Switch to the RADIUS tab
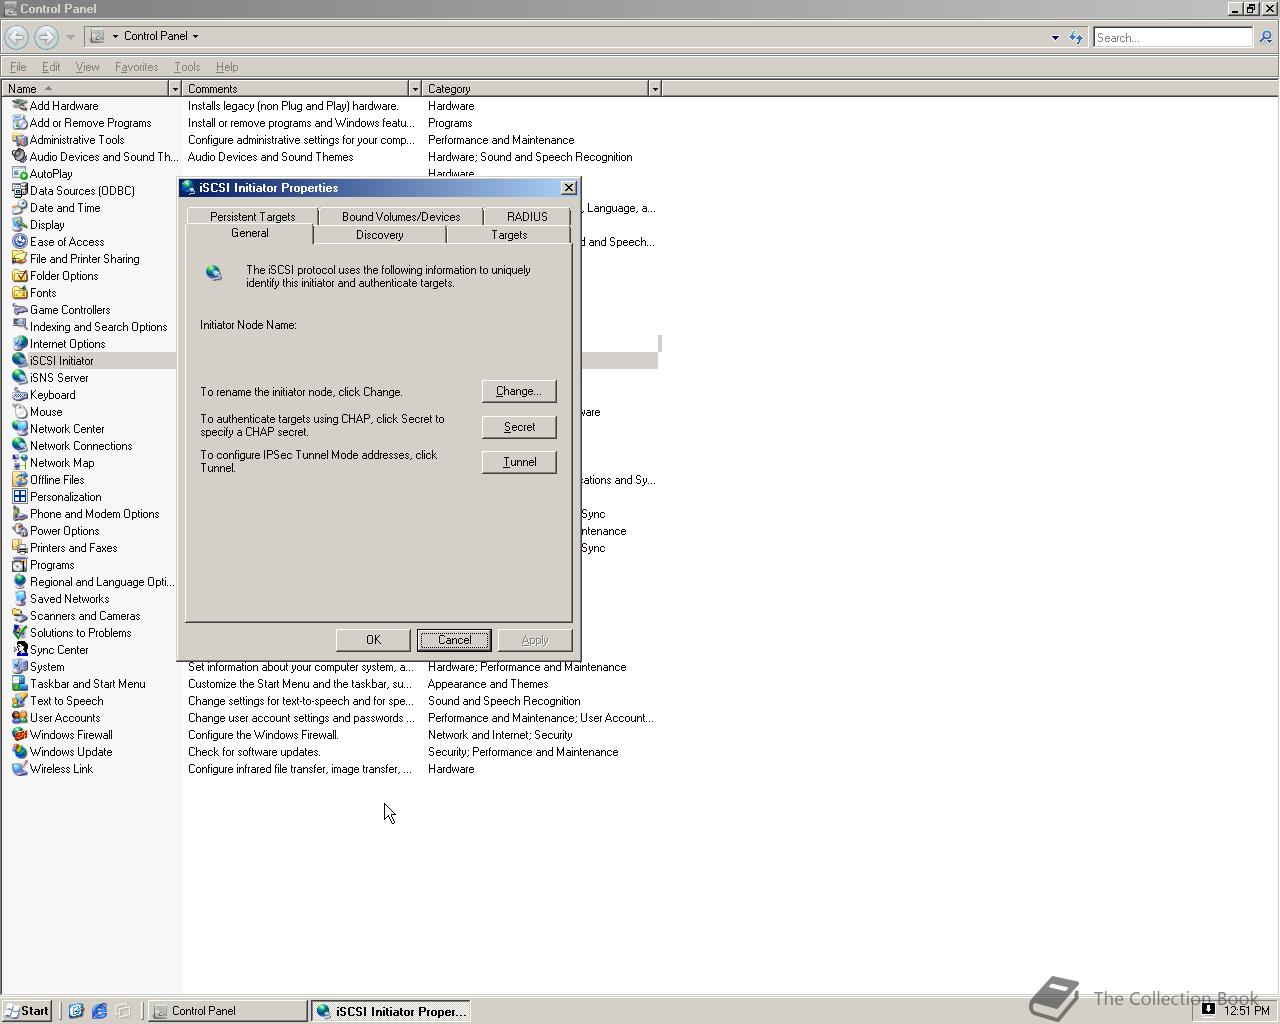 (x=527, y=217)
